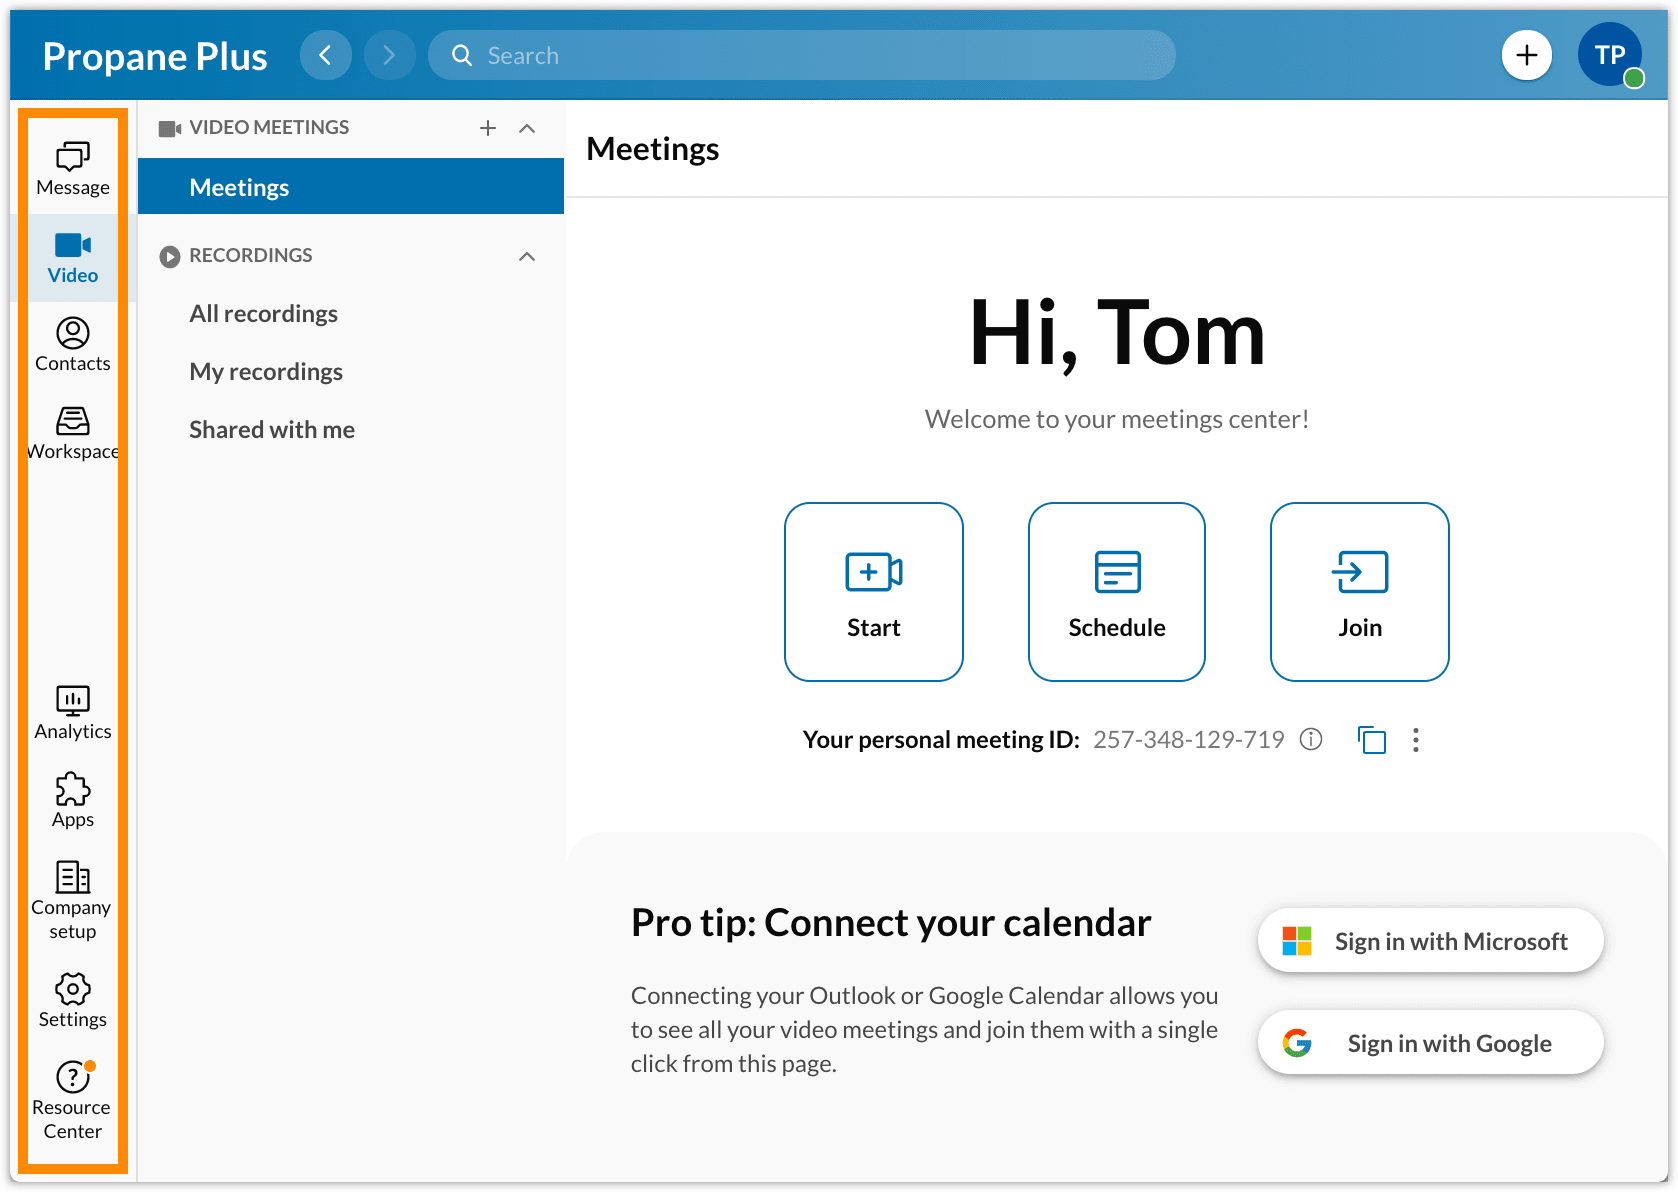Collapse the VIDEO MEETINGS section
This screenshot has width=1678, height=1192.
pyautogui.click(x=527, y=128)
